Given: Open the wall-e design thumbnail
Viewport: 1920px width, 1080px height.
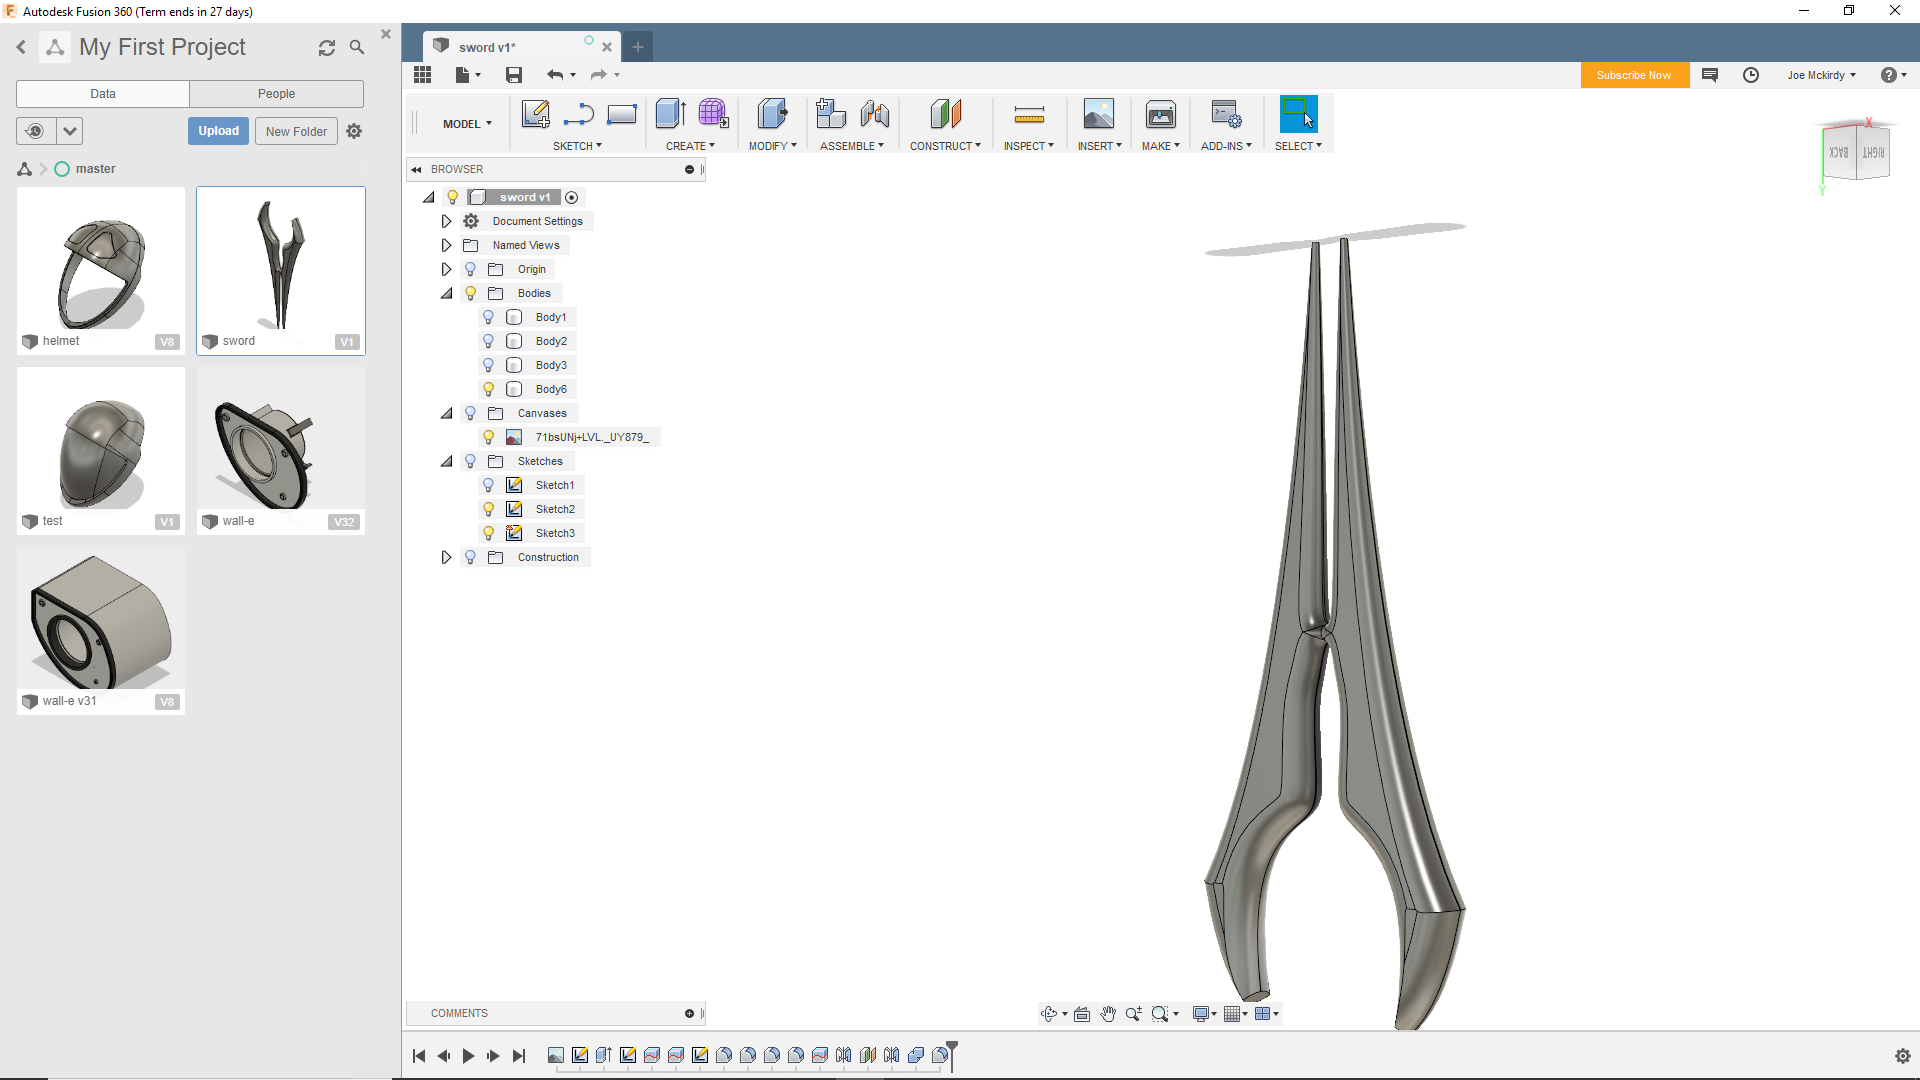Looking at the screenshot, I should (281, 450).
